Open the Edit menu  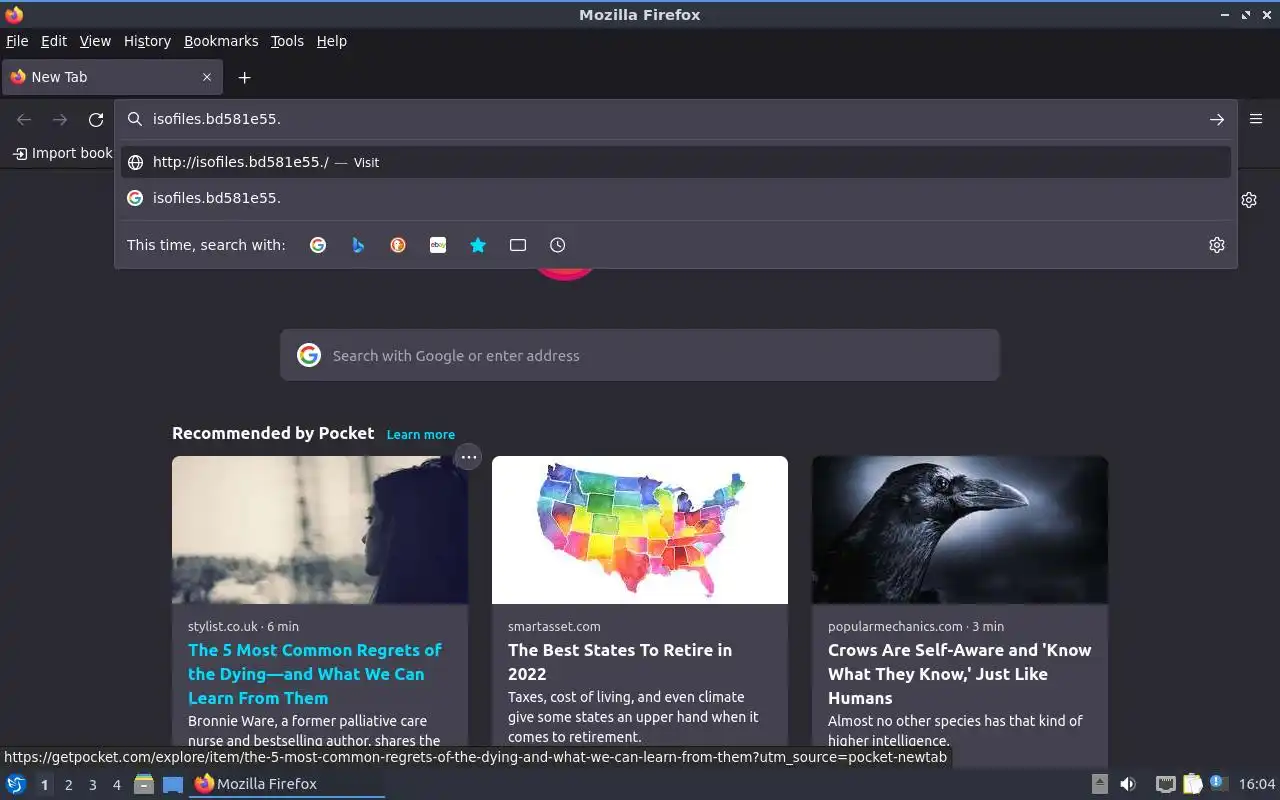(x=54, y=41)
